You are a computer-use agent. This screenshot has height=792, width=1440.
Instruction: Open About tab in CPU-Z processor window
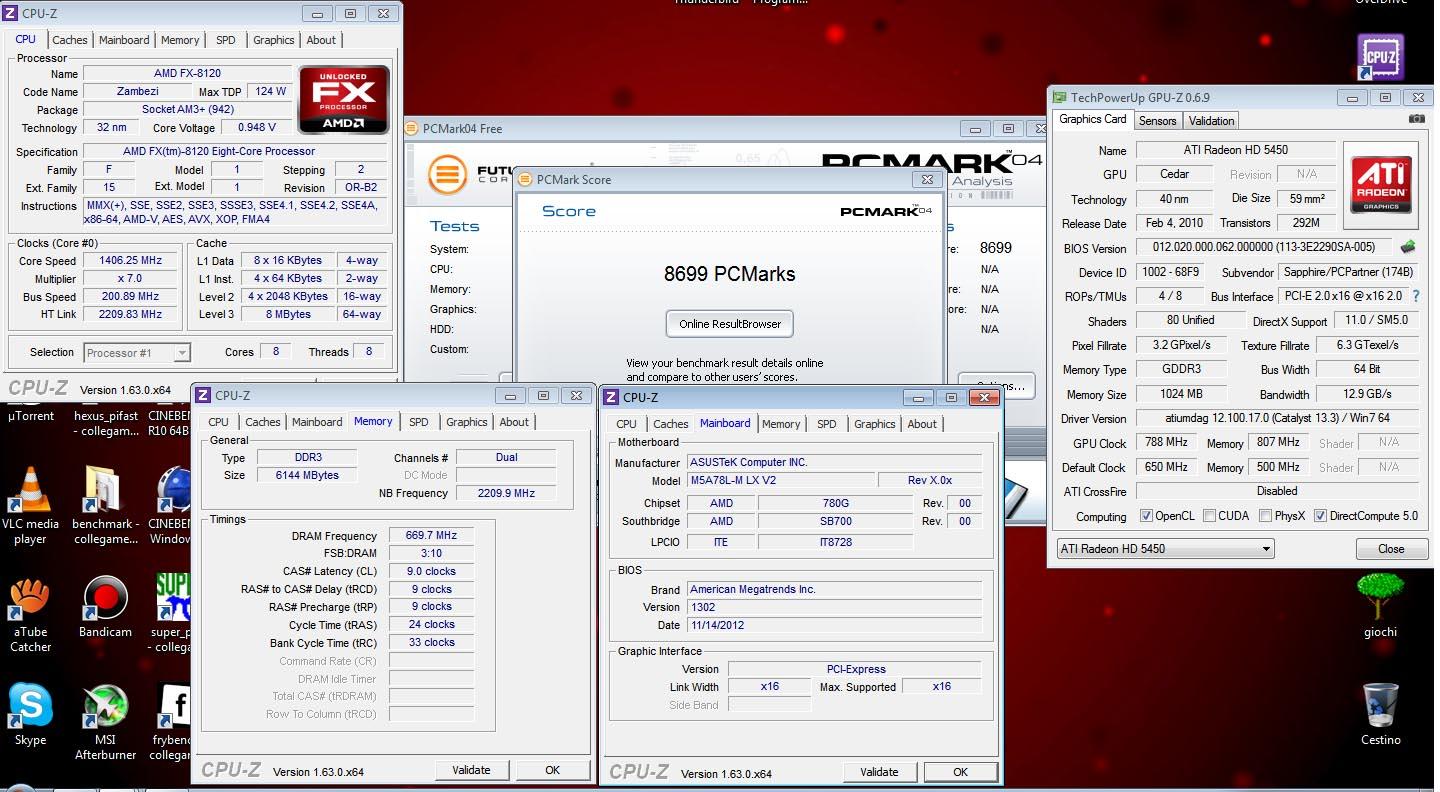click(x=321, y=40)
